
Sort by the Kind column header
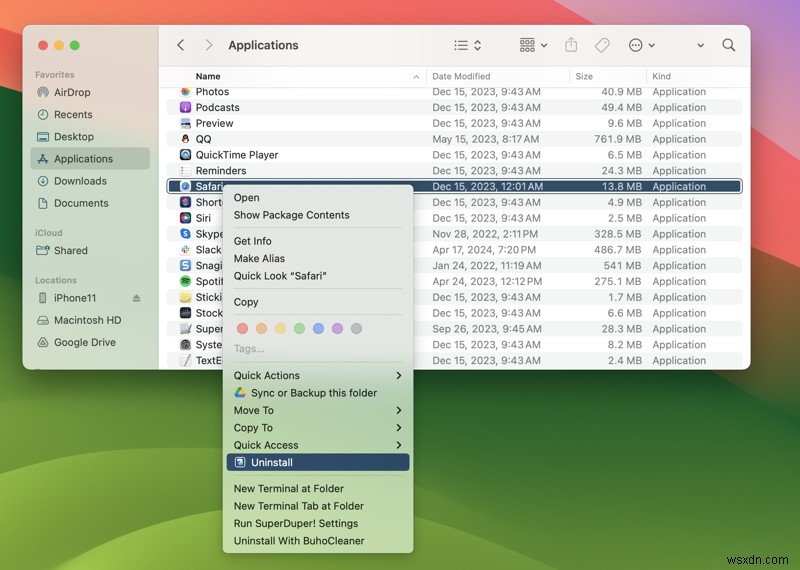pyautogui.click(x=661, y=77)
